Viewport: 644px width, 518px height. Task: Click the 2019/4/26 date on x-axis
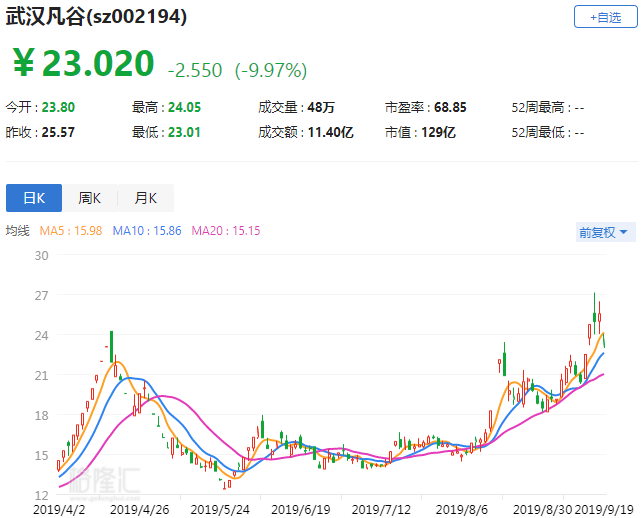point(137,508)
